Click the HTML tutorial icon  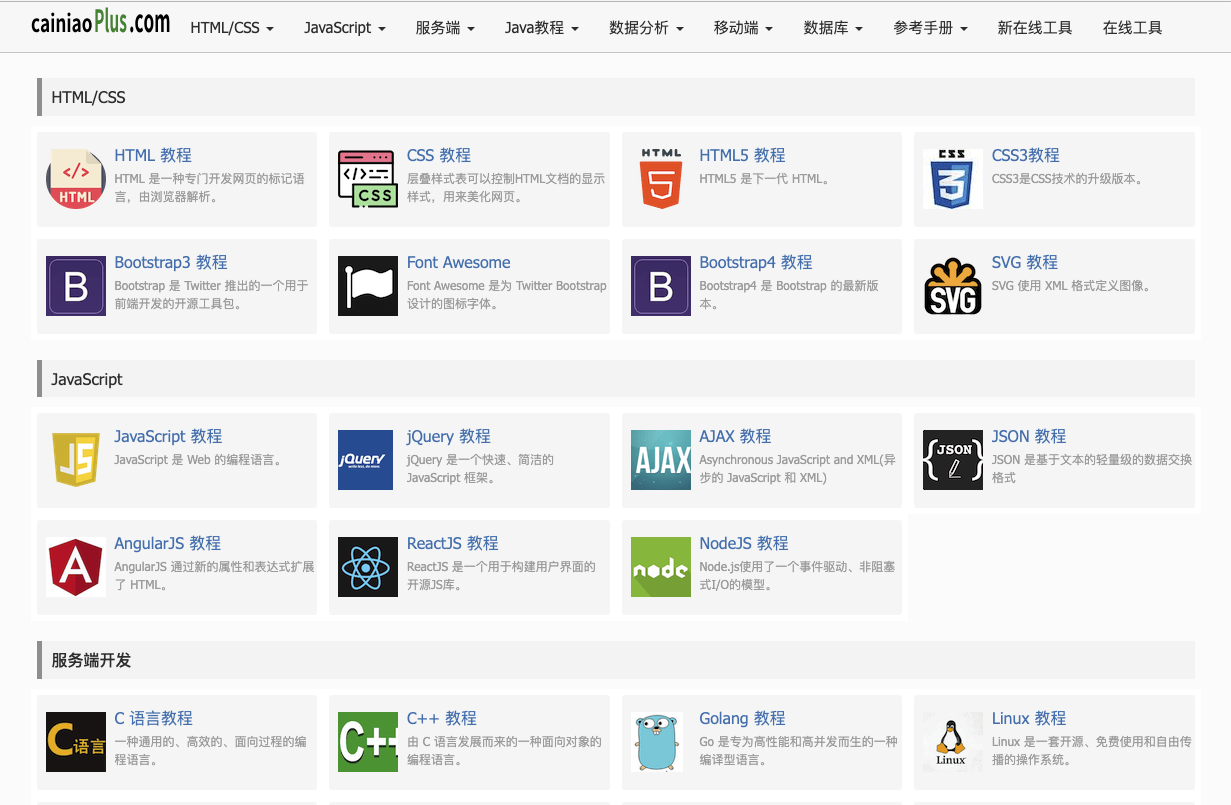[x=76, y=179]
